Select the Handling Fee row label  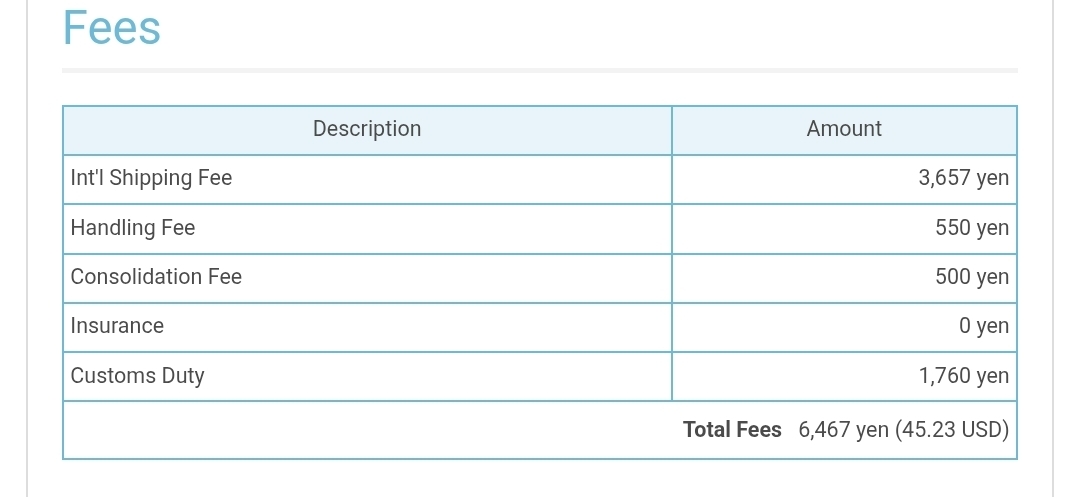coord(132,227)
